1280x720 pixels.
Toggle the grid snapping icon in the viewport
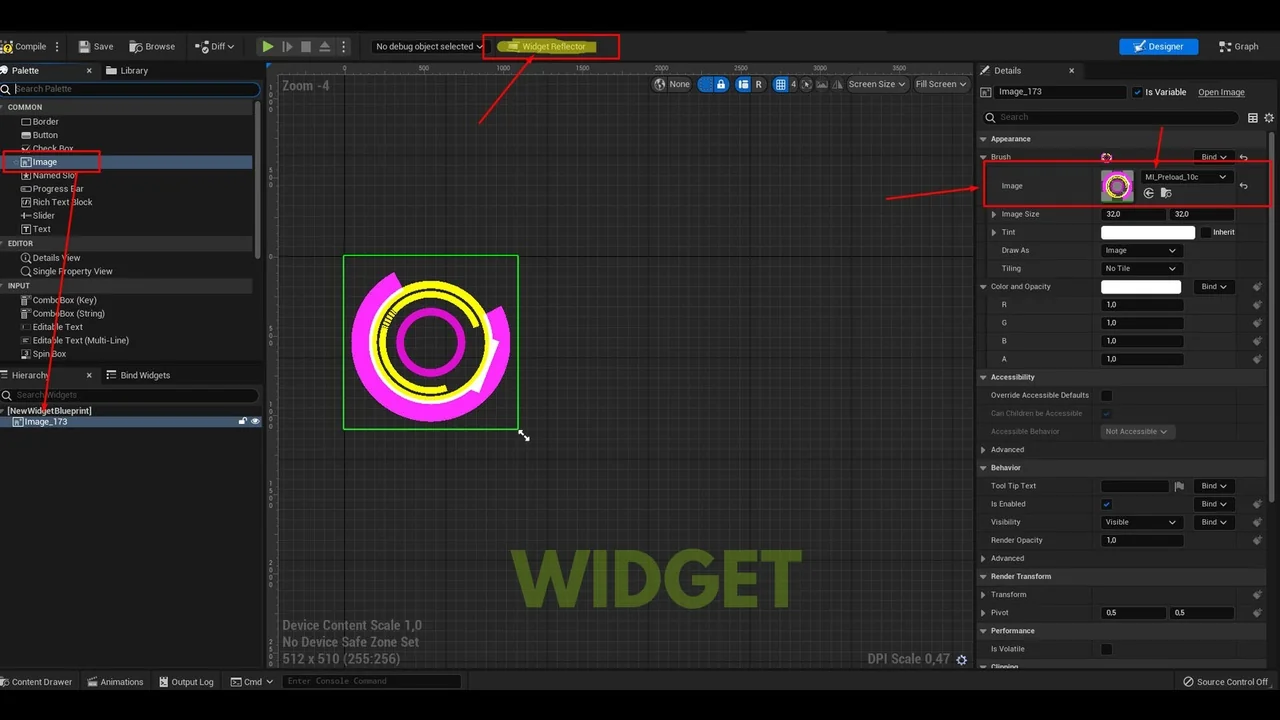[x=780, y=84]
